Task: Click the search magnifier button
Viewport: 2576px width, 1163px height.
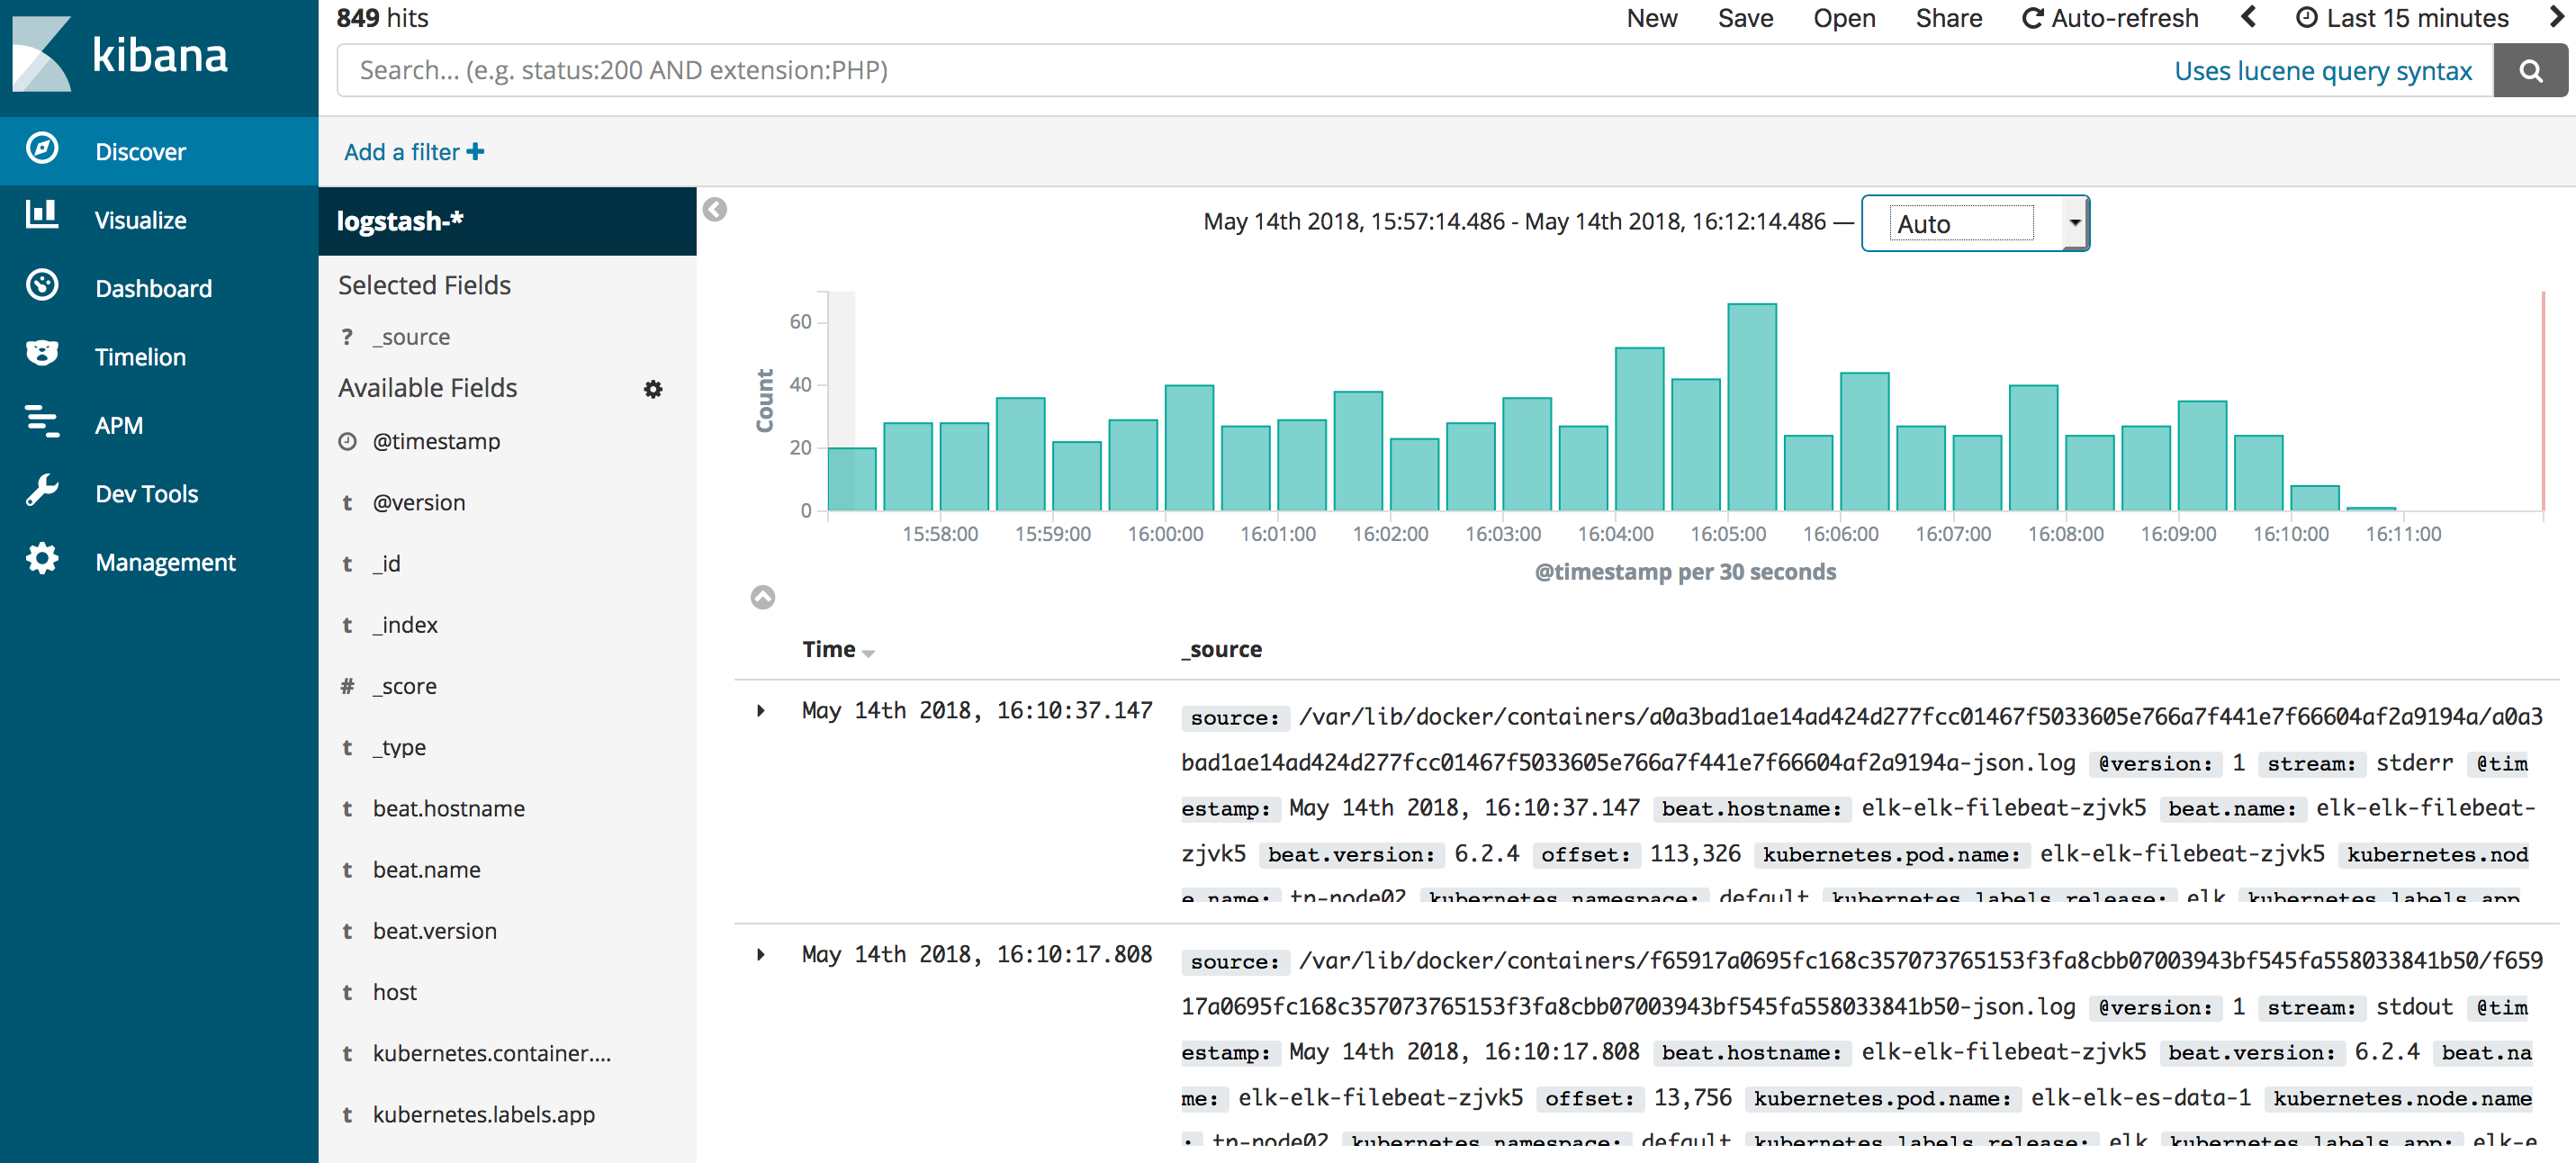Action: 2529,71
